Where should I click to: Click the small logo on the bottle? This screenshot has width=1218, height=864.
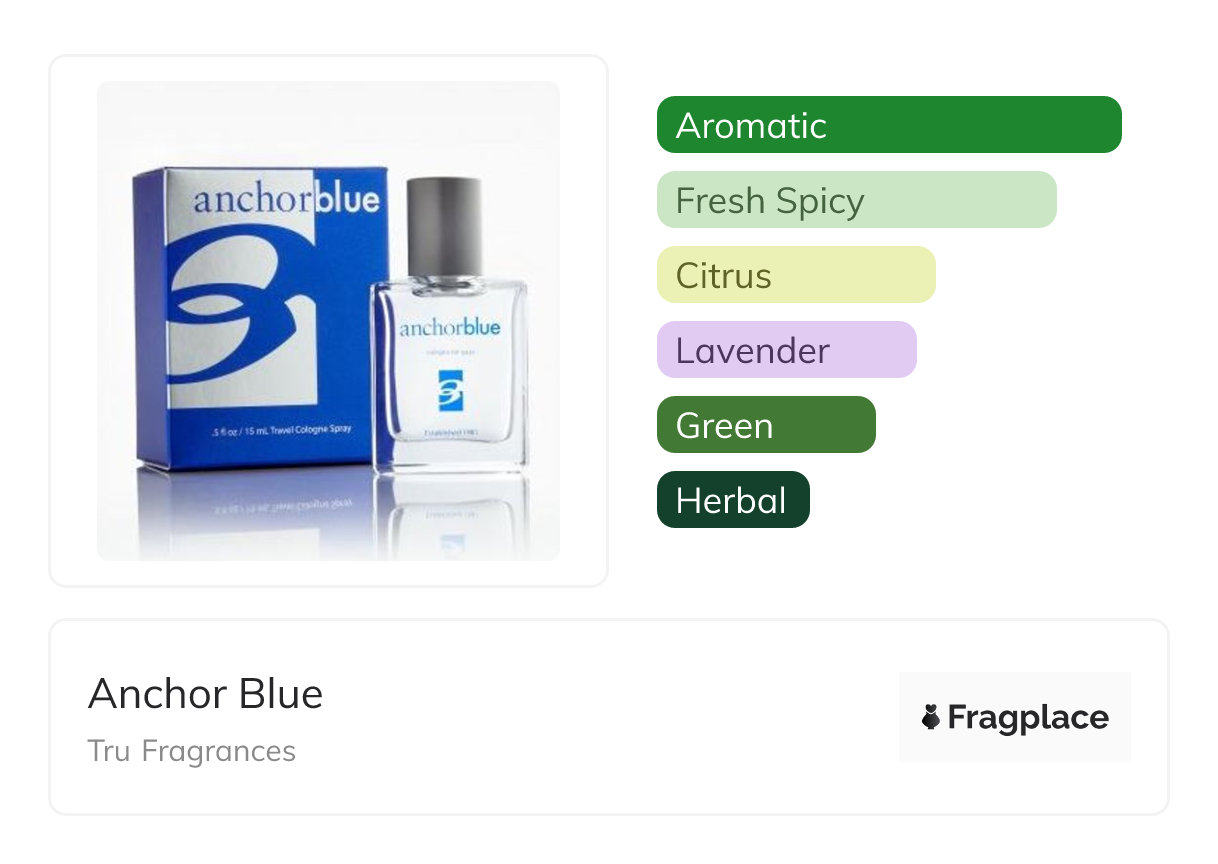pos(450,390)
